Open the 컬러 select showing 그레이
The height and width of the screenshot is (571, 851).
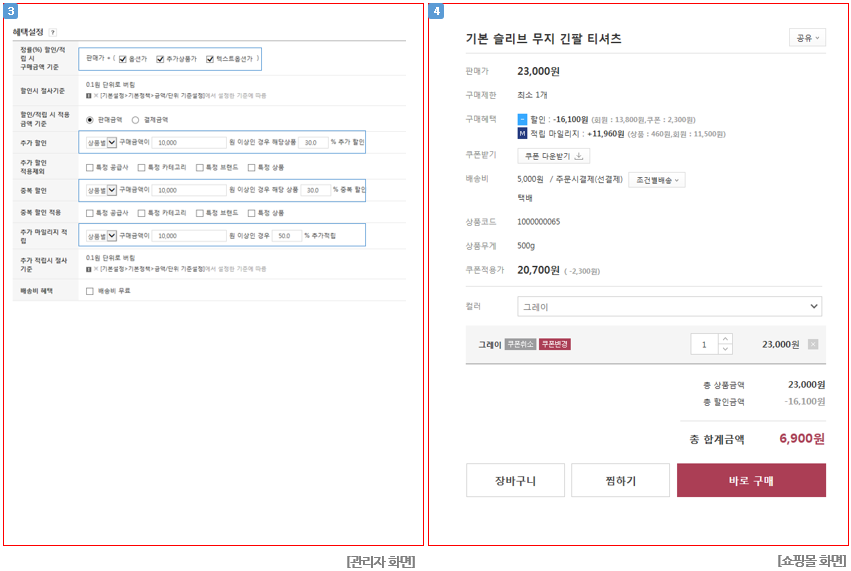[669, 307]
